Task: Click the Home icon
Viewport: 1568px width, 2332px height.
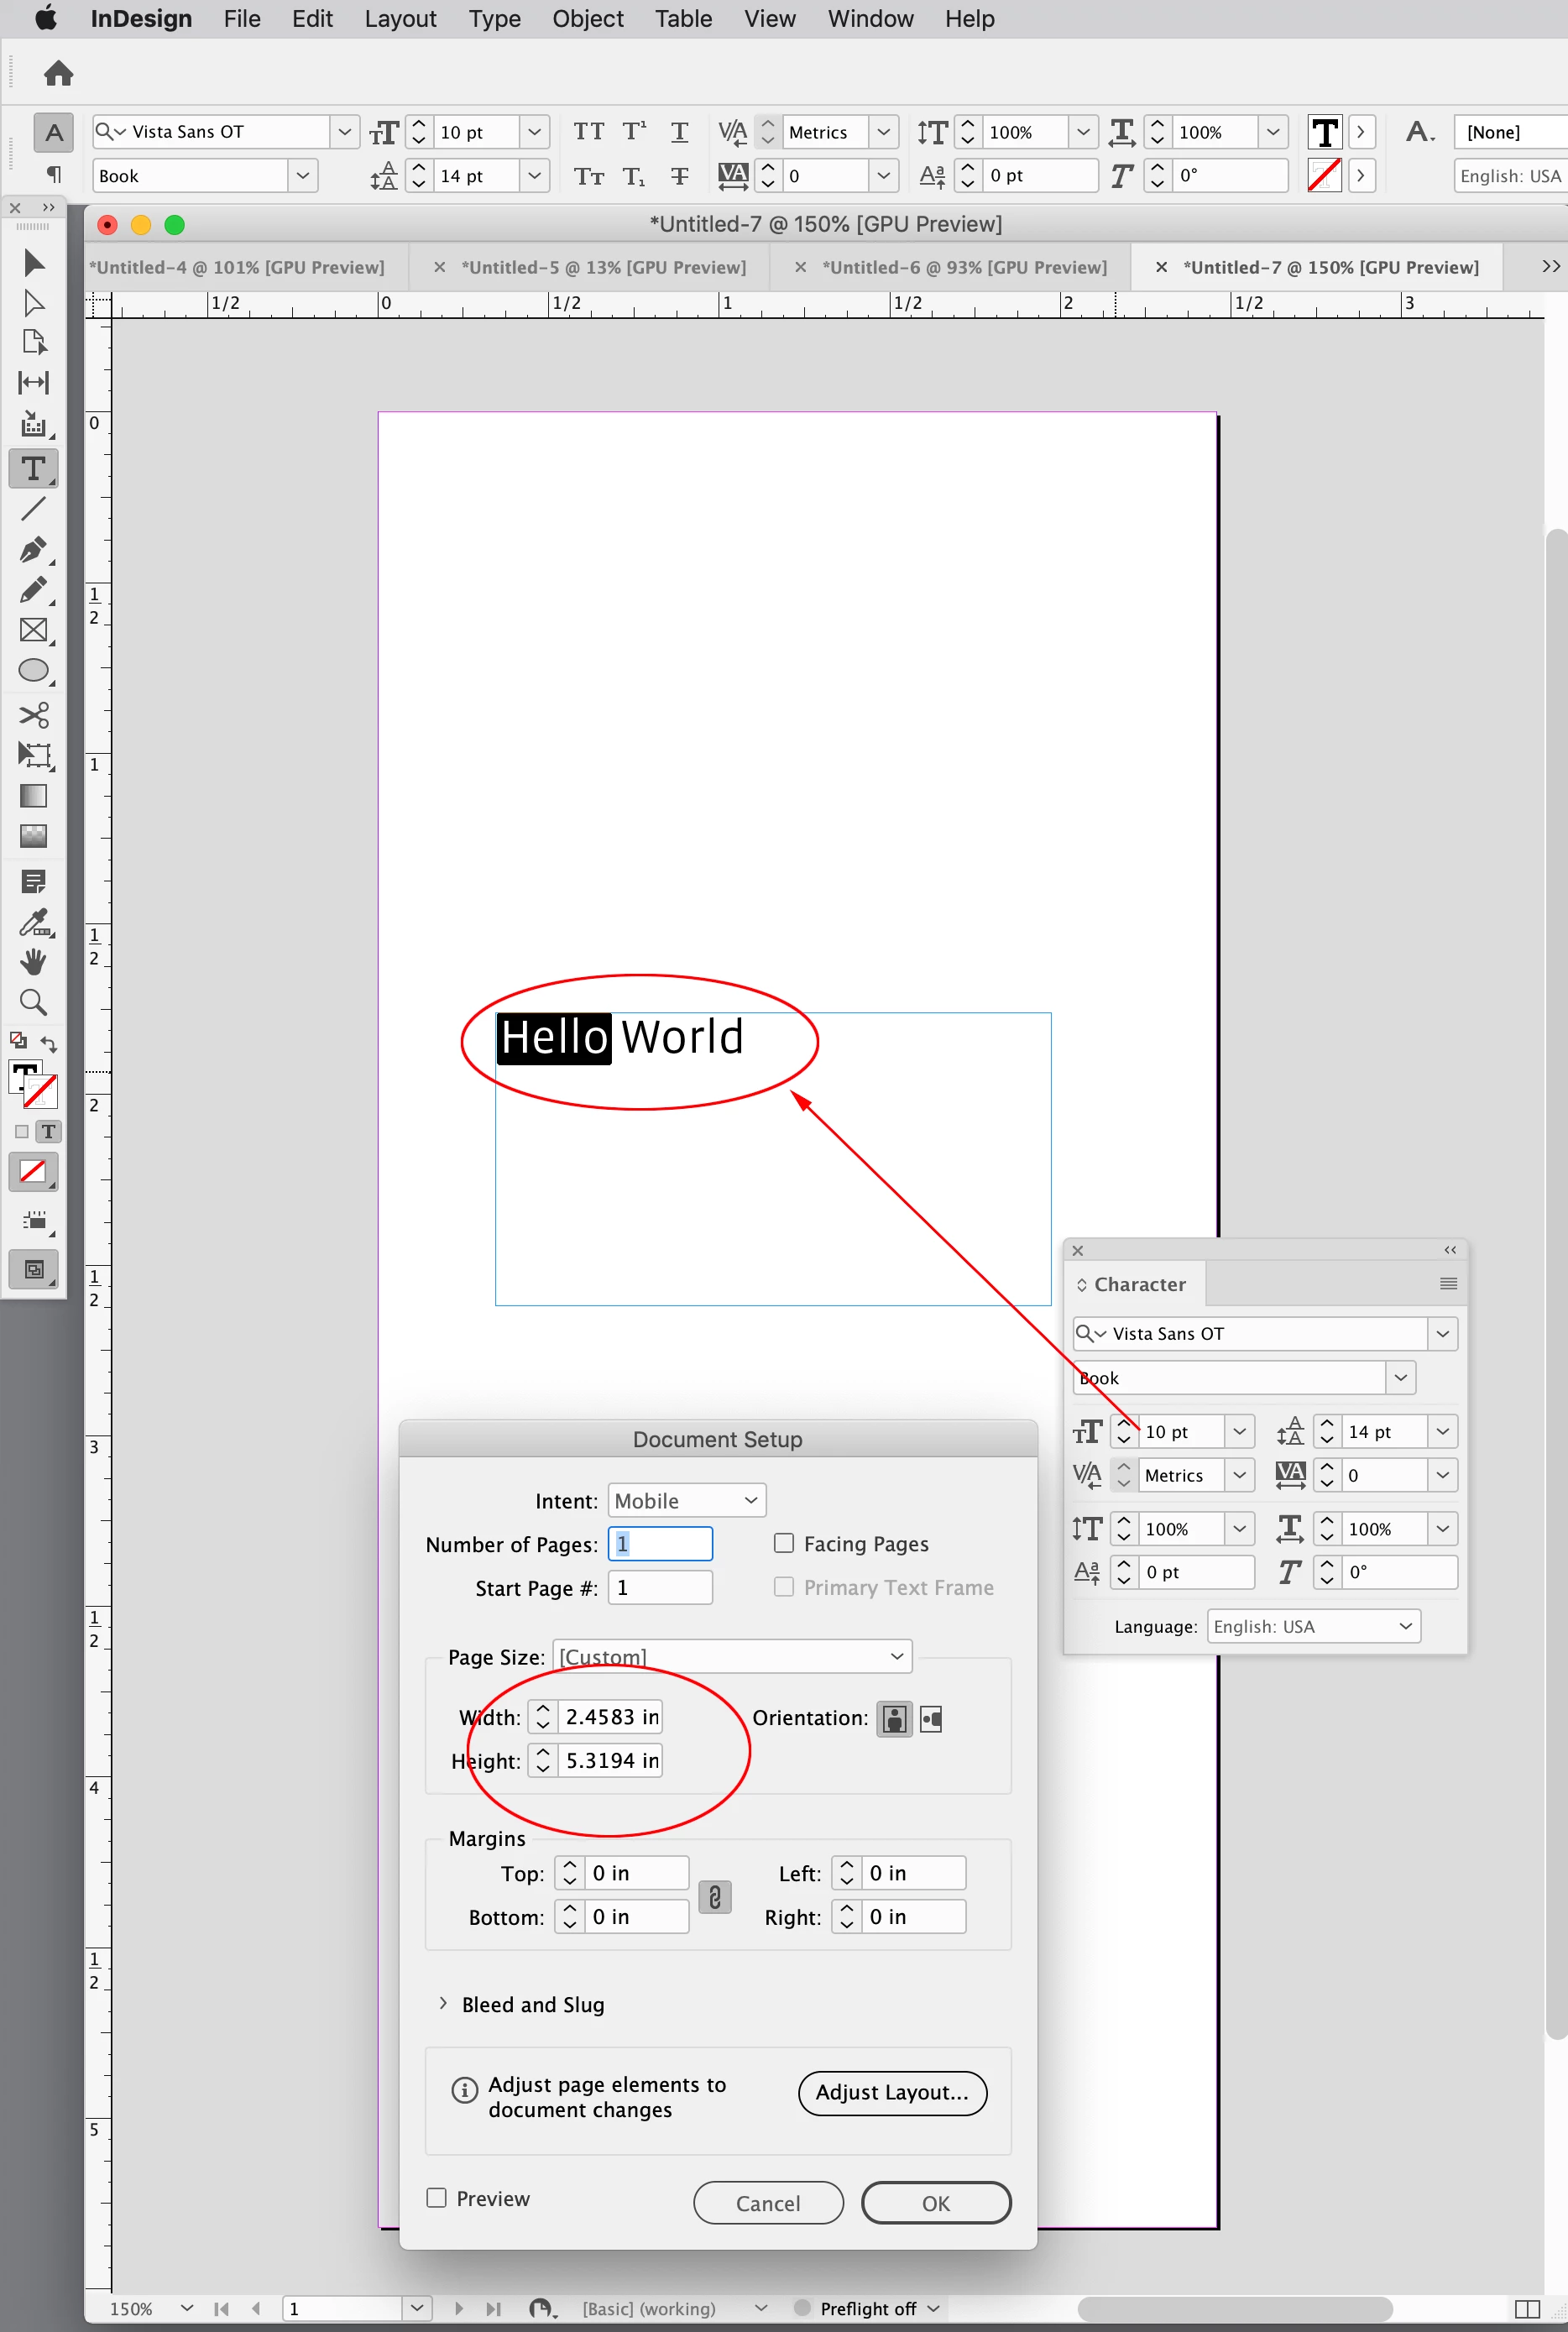Action: [x=58, y=73]
